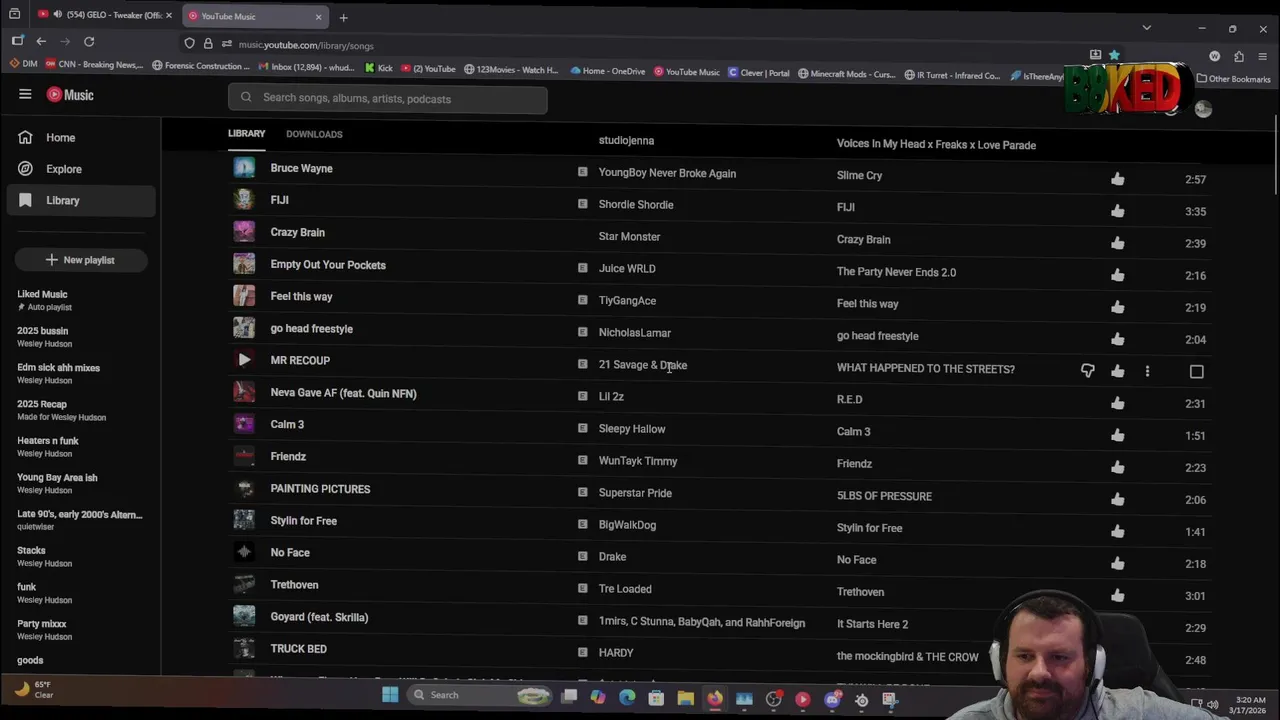Screen dimensions: 1280x720
Task: Open more options for MR RECOUP
Action: (x=1147, y=371)
